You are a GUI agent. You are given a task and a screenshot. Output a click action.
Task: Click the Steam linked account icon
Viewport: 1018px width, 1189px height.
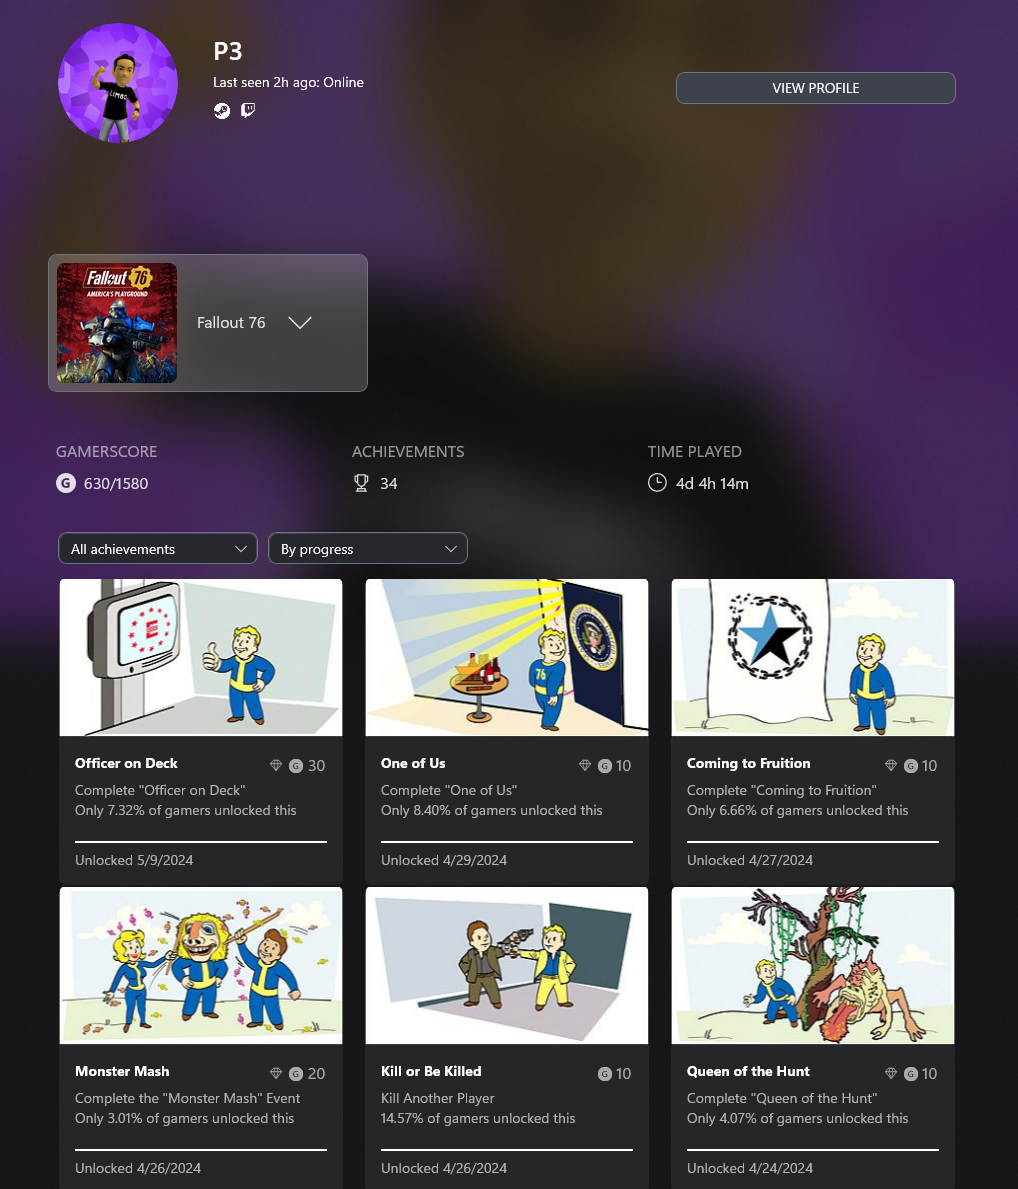[222, 111]
